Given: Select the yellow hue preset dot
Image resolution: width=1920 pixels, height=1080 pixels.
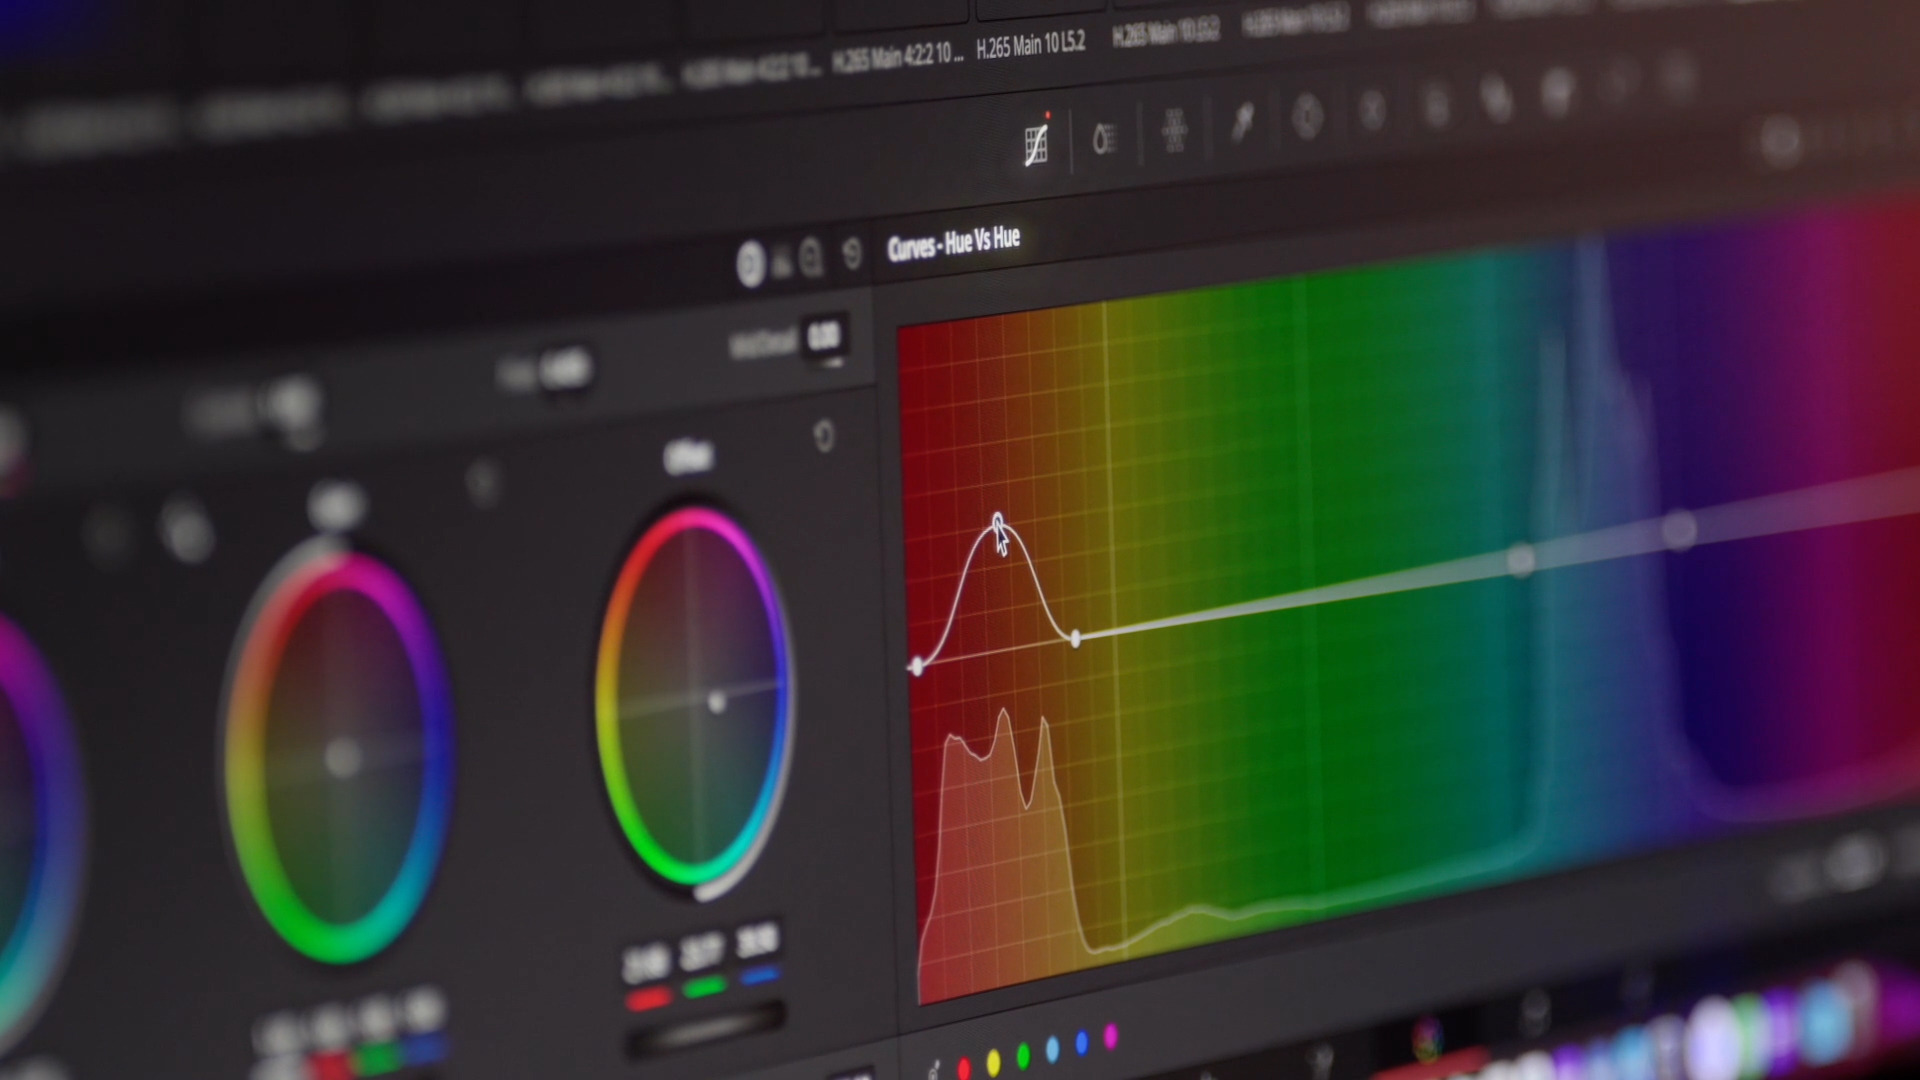Looking at the screenshot, I should pos(993,1062).
